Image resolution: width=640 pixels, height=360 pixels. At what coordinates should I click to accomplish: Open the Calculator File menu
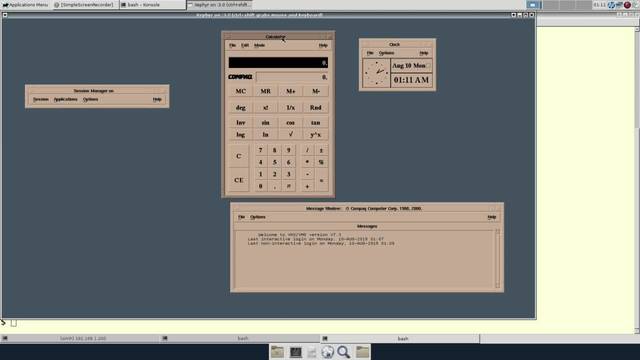pyautogui.click(x=232, y=45)
